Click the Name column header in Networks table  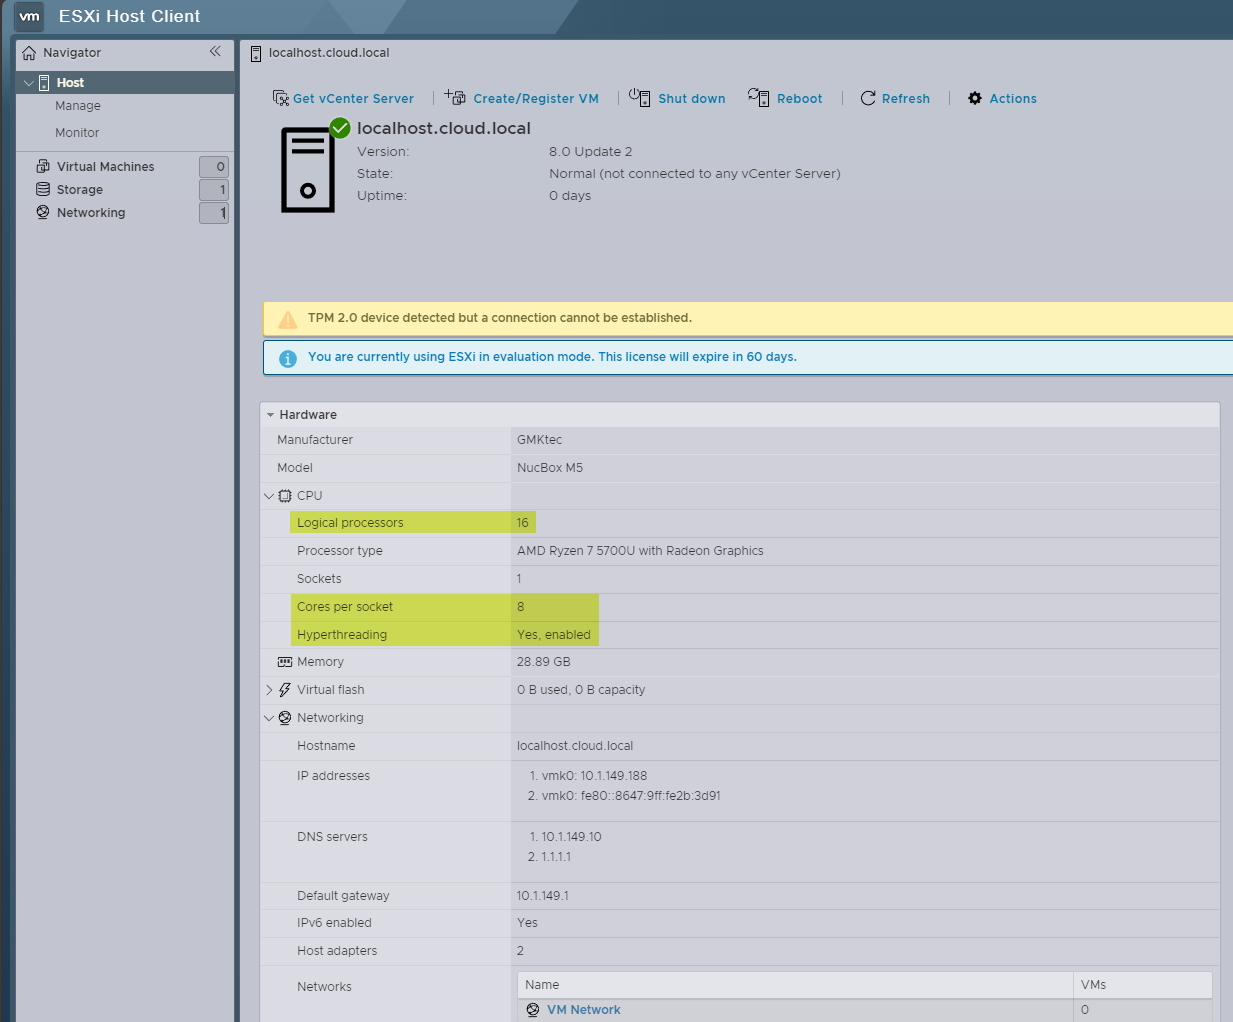tap(543, 985)
